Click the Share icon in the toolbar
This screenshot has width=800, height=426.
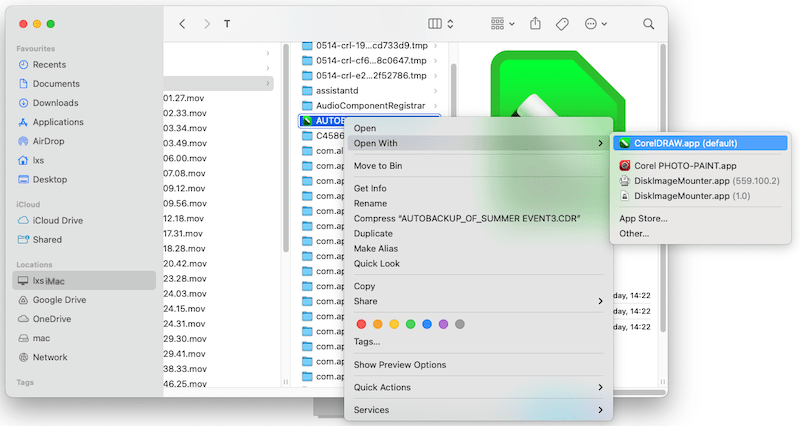point(535,23)
